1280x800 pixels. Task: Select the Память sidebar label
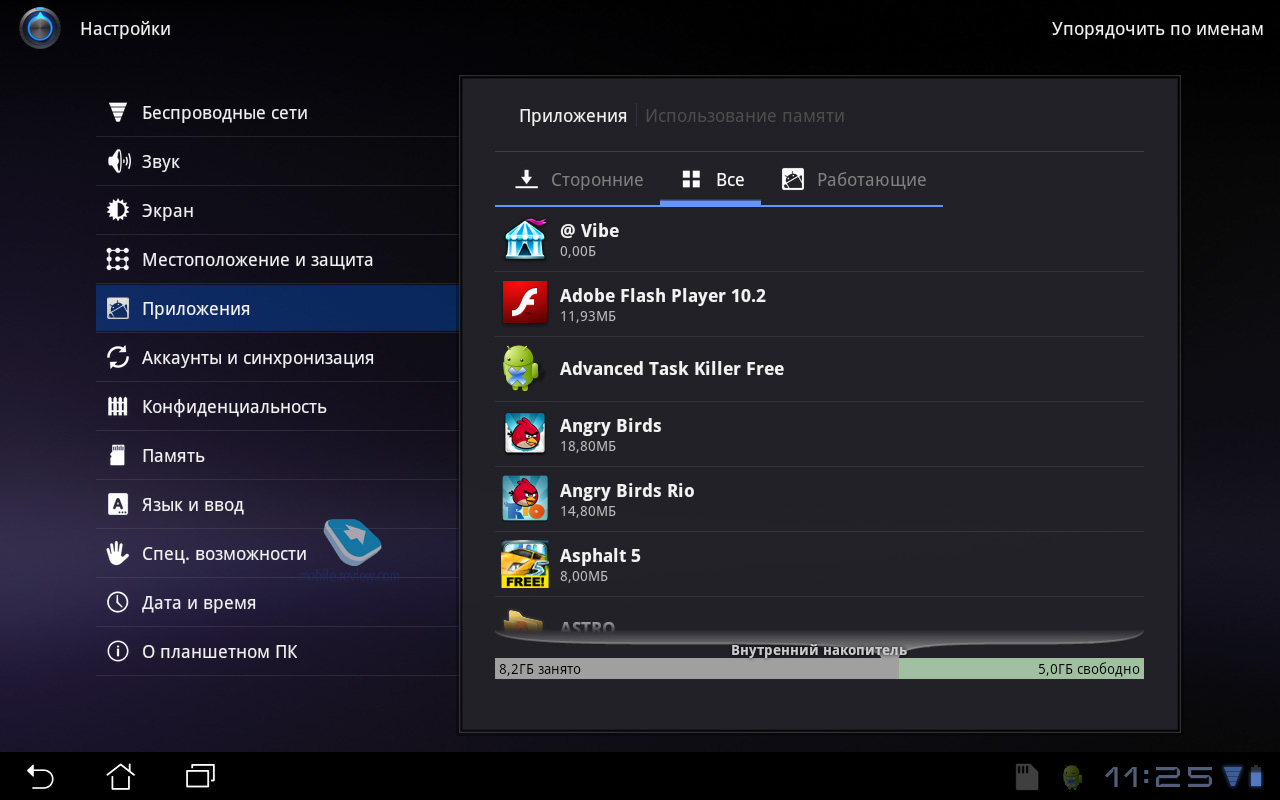pyautogui.click(x=173, y=456)
